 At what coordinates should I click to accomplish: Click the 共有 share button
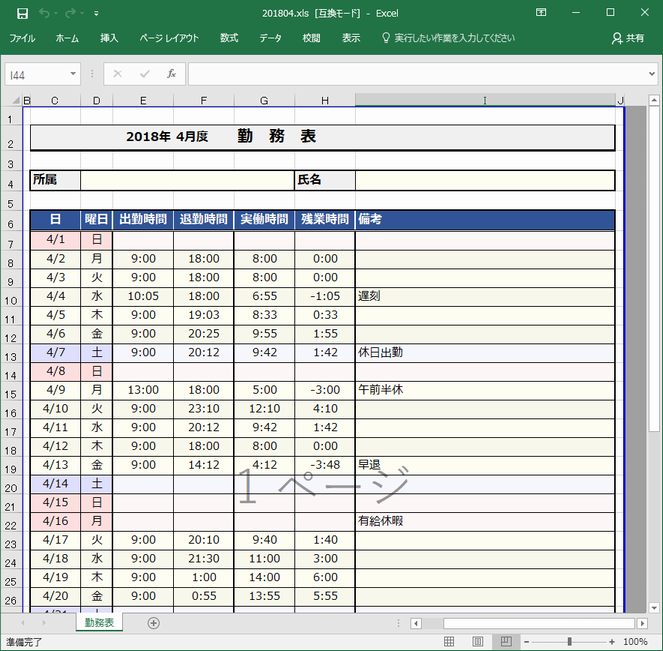point(628,38)
